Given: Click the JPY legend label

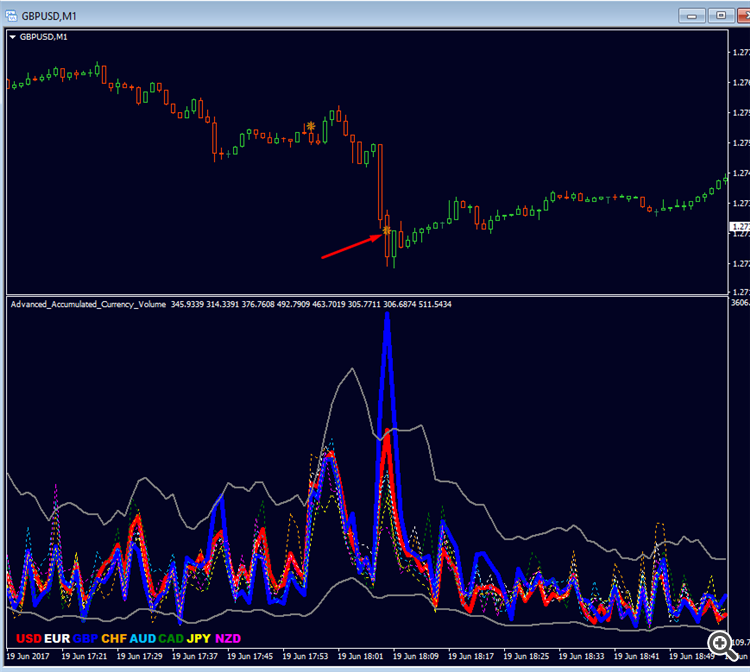Looking at the screenshot, I should click(199, 639).
